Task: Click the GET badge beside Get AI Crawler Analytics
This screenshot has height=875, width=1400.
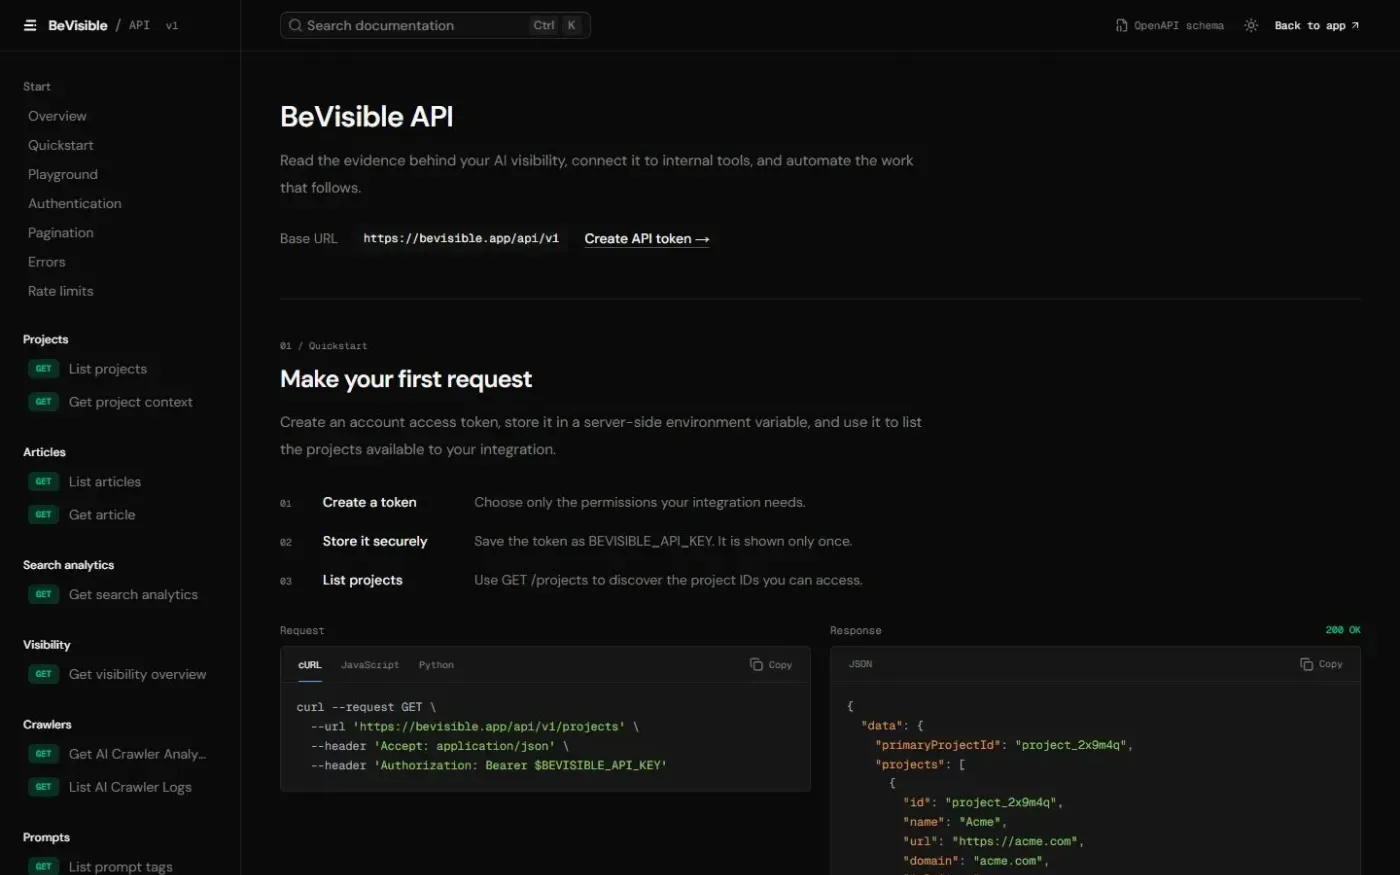Action: (43, 754)
